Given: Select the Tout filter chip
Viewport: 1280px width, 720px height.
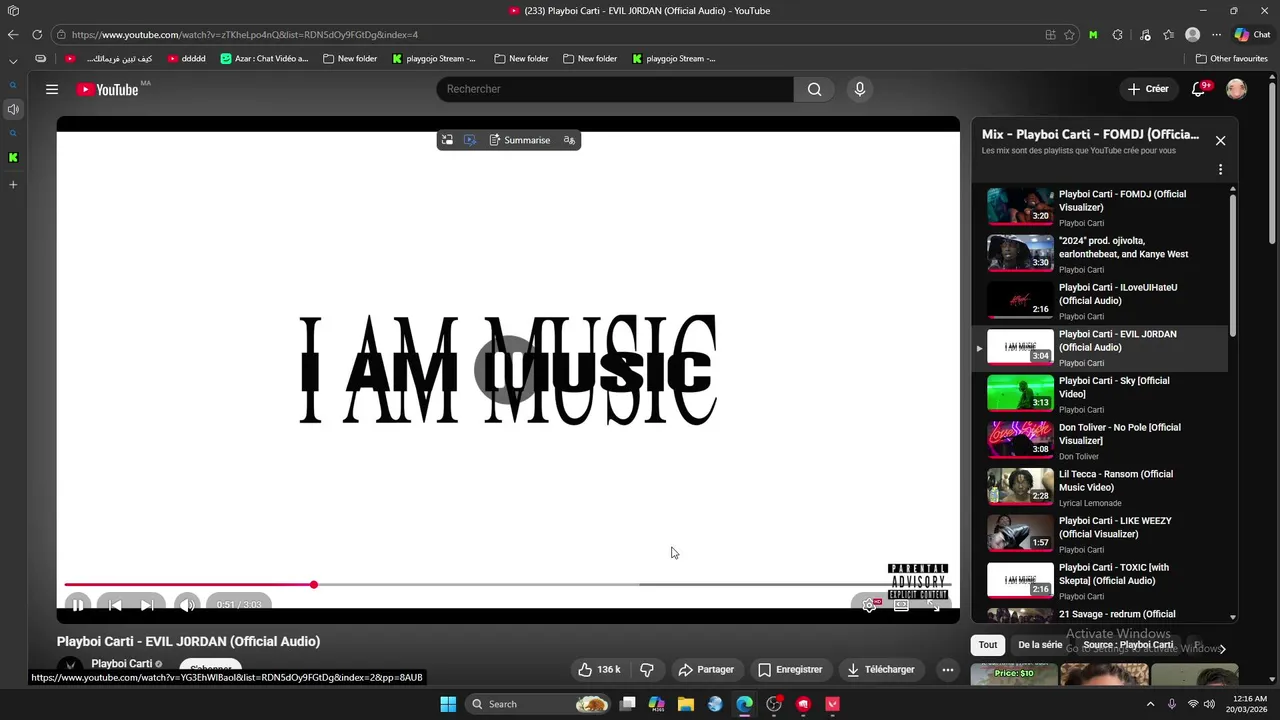Looking at the screenshot, I should [988, 645].
